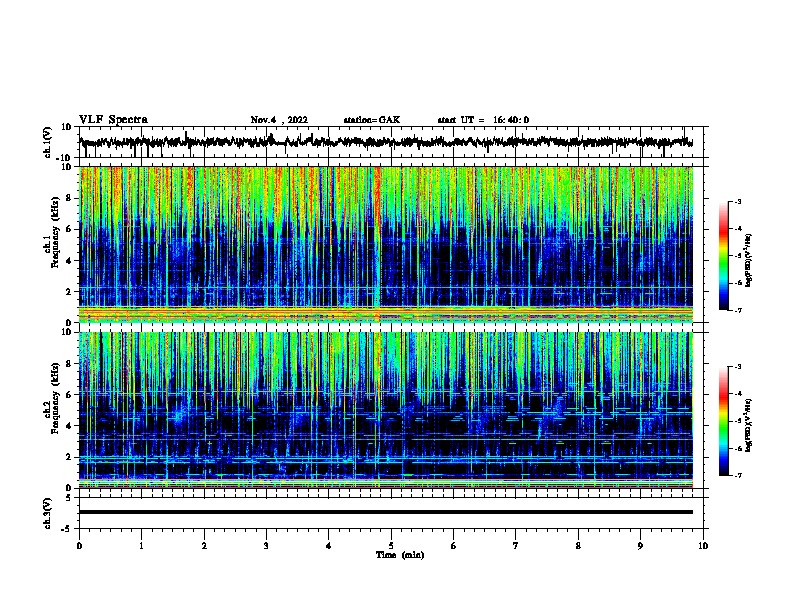Click the ch.3(V) flat black trace
The height and width of the screenshot is (612, 792).
[x=386, y=512]
